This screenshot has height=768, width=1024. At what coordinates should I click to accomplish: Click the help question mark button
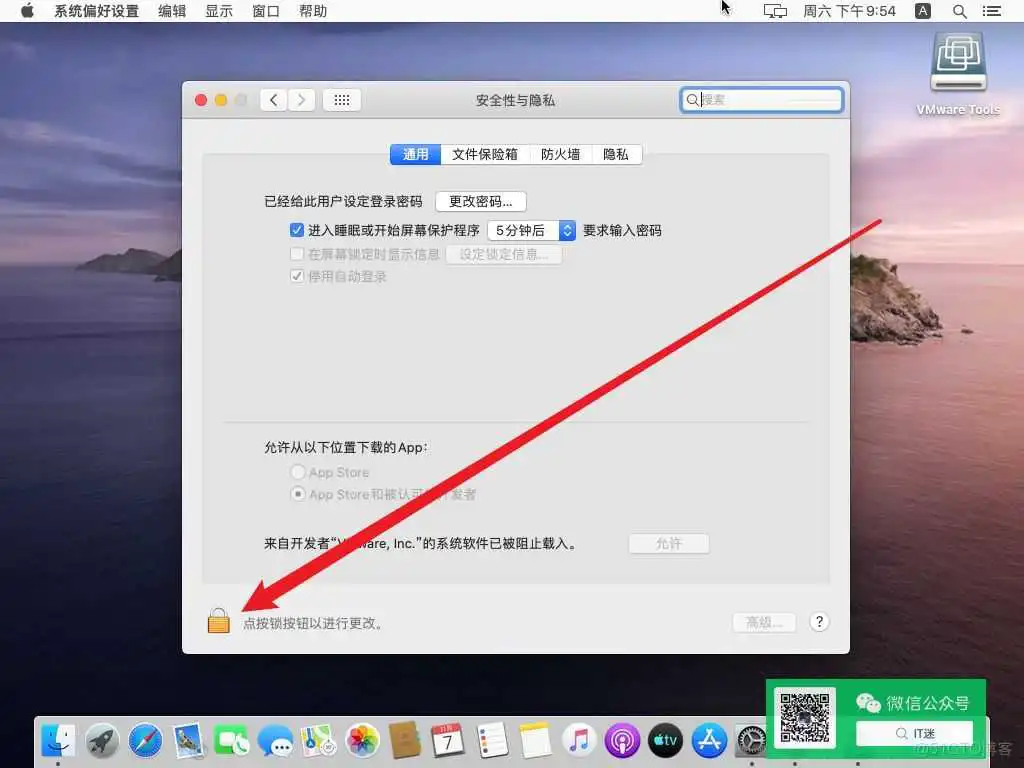[819, 621]
